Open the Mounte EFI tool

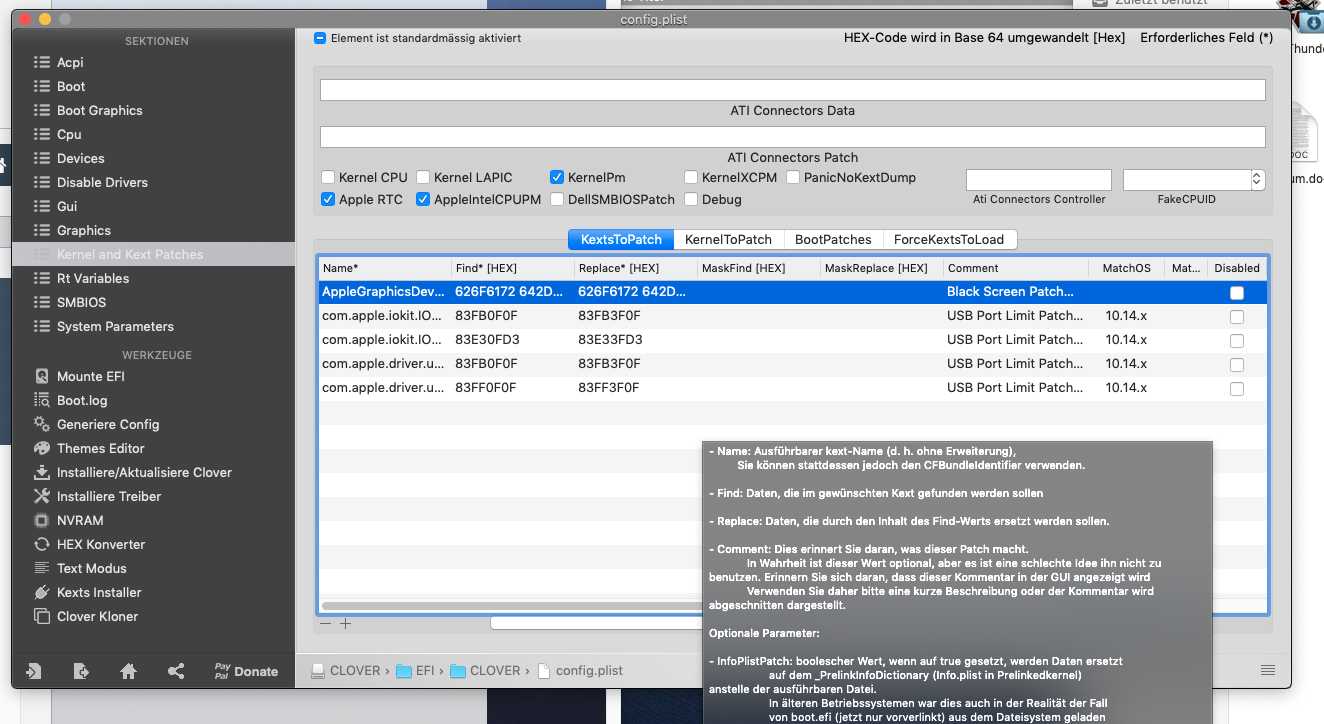click(90, 376)
